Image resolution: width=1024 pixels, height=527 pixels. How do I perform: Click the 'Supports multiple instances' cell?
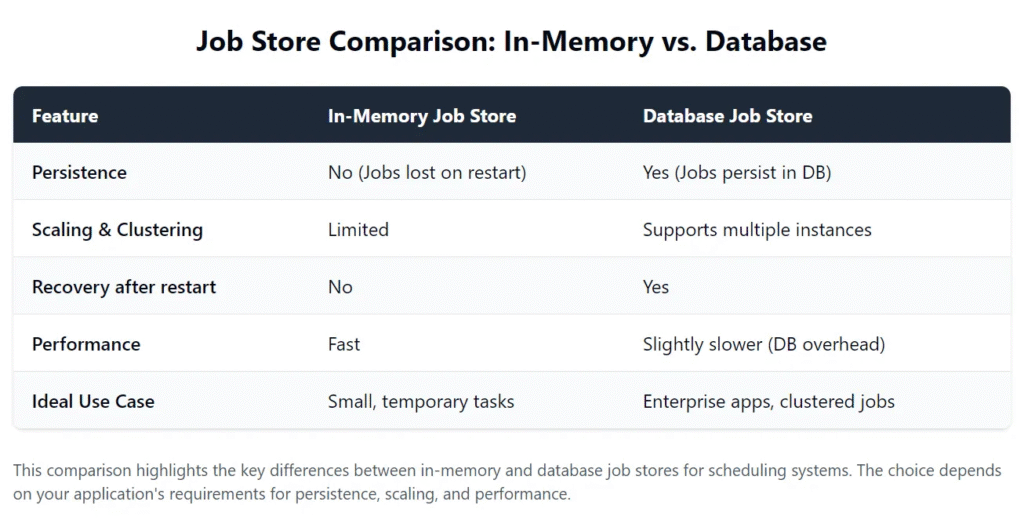[757, 230]
